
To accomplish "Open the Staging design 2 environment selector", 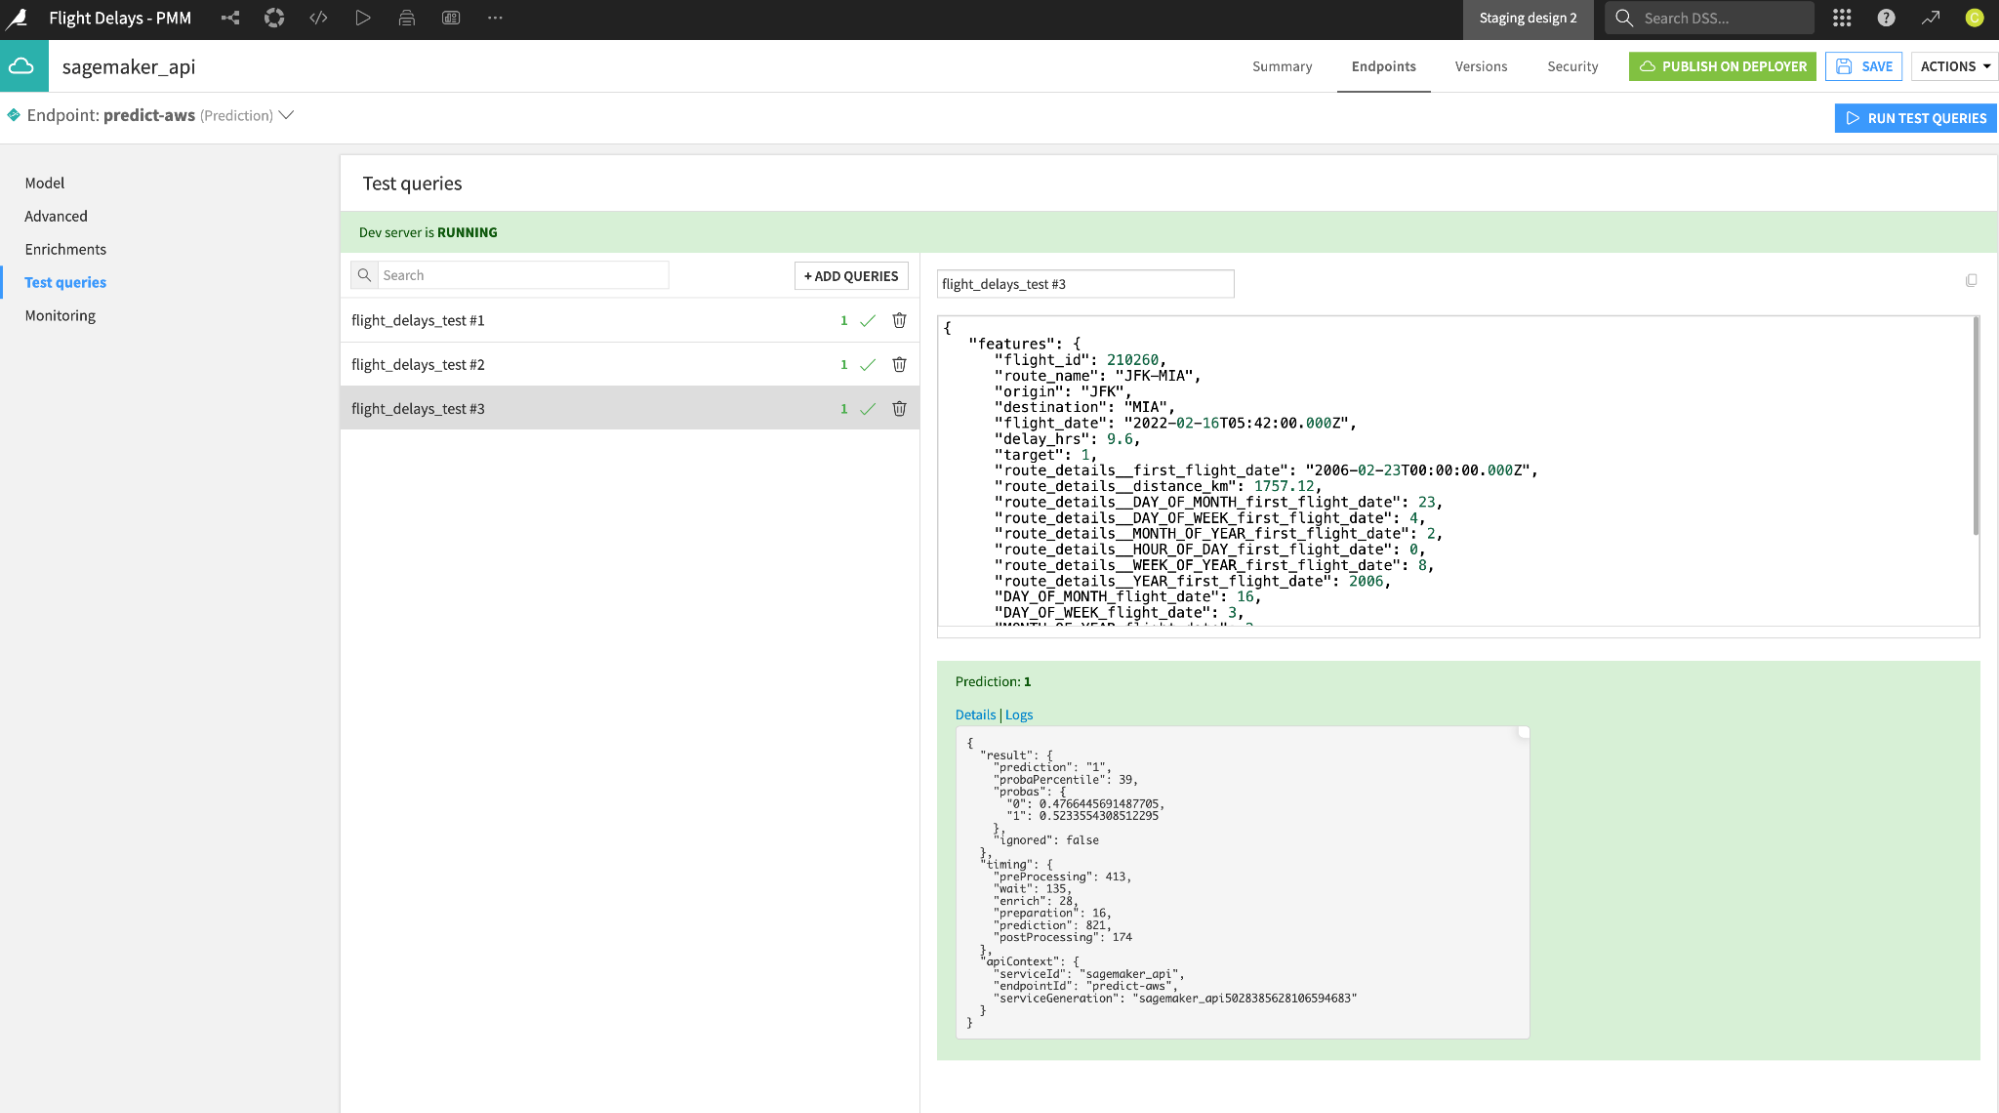I will point(1528,18).
